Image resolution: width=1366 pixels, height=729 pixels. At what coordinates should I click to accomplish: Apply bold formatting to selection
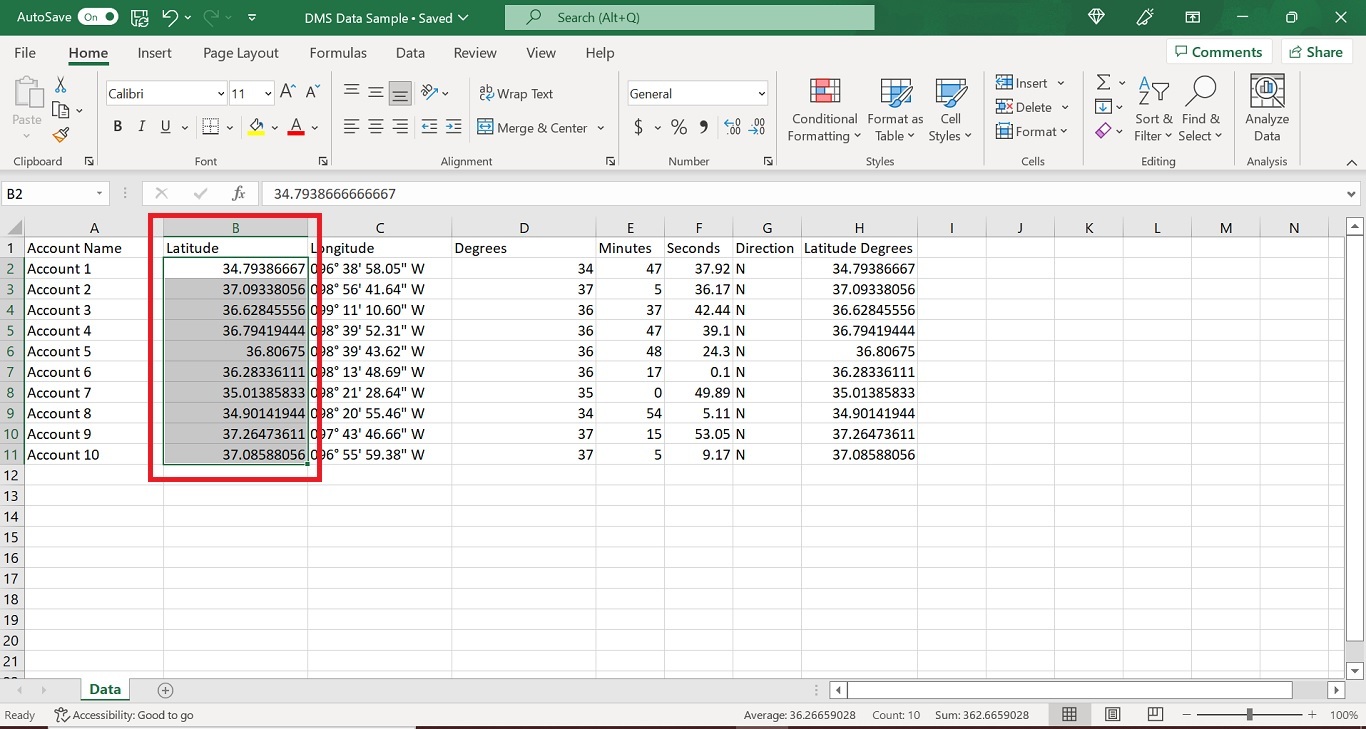point(117,126)
